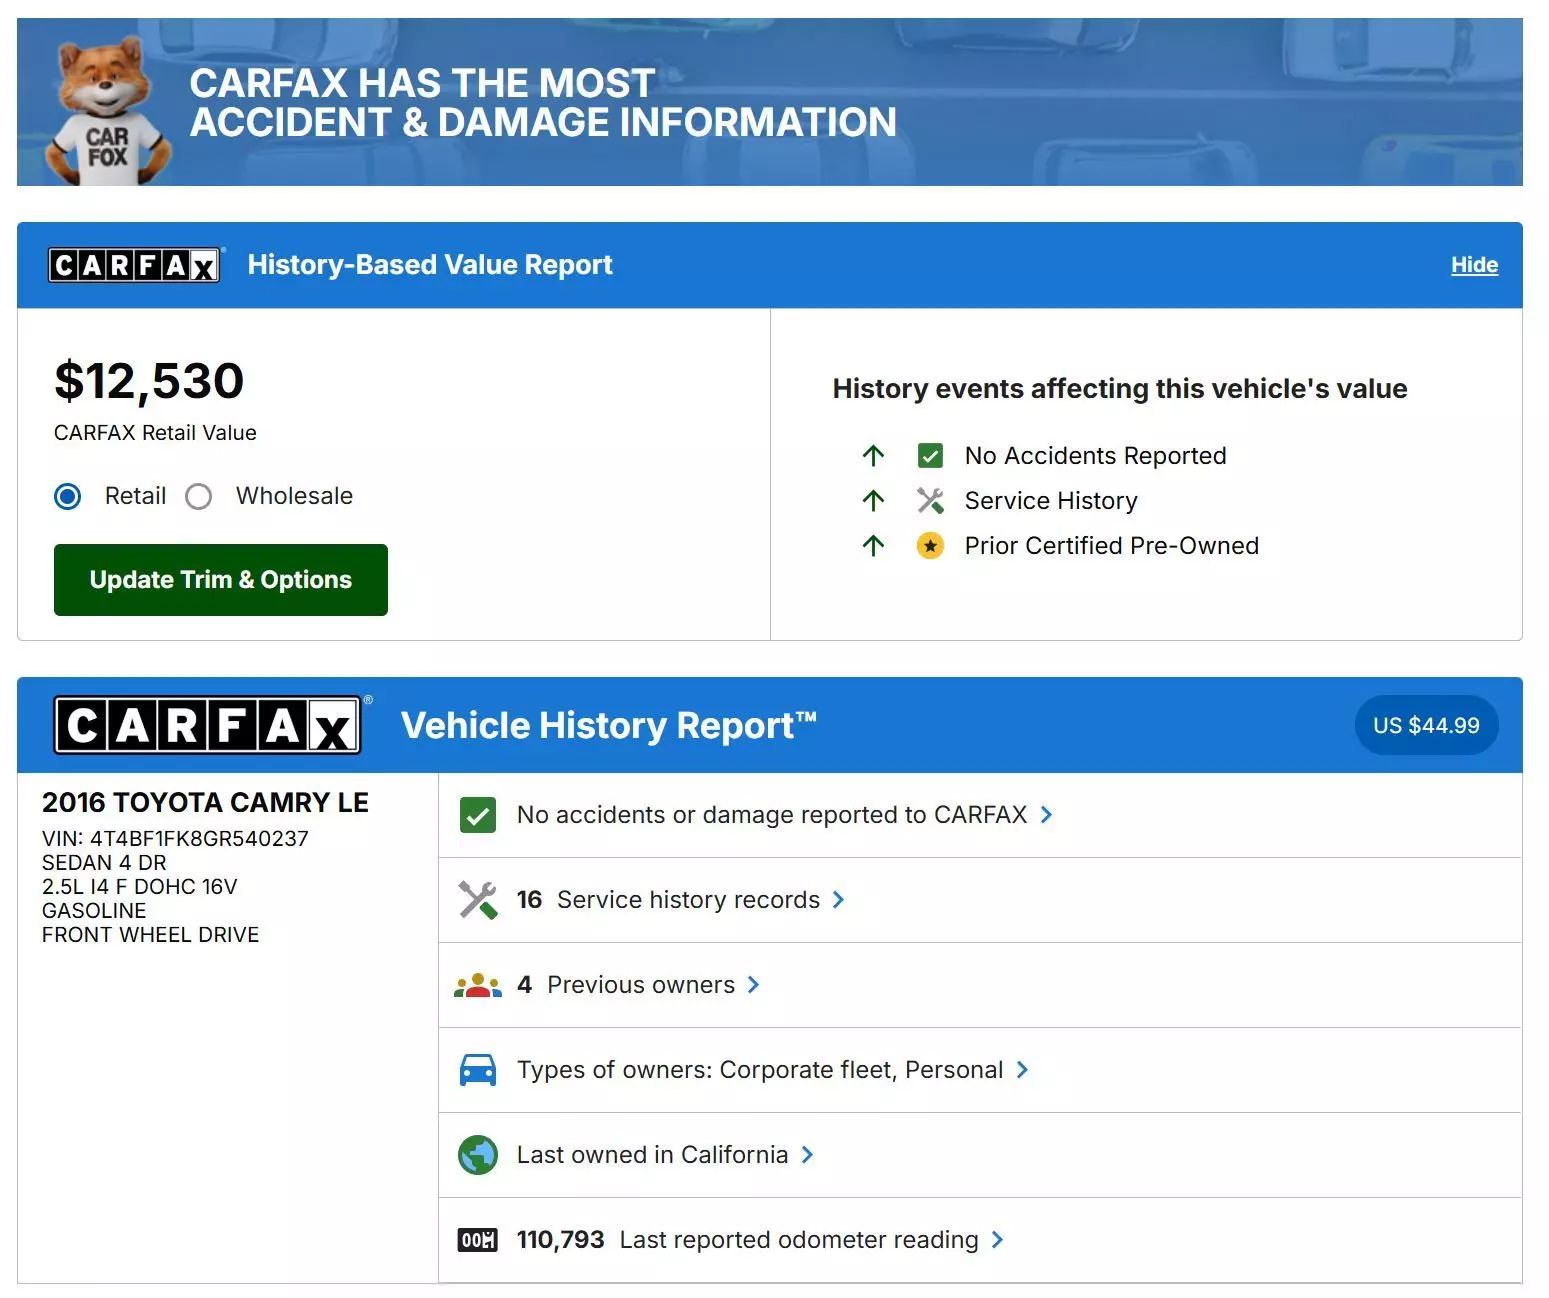Click the green checkmark beside No Accidents Reported
The height and width of the screenshot is (1298, 1549).
[x=930, y=456]
